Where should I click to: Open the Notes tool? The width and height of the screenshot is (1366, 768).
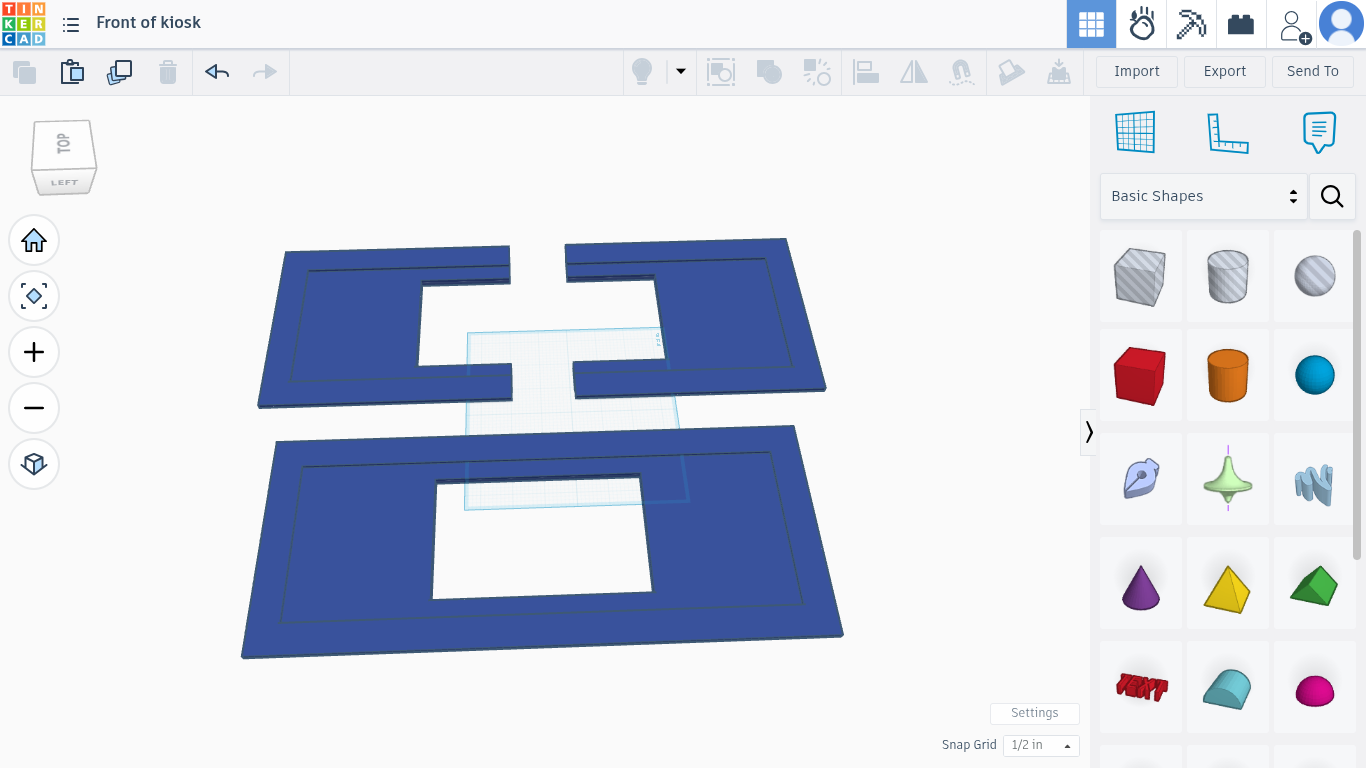1319,132
